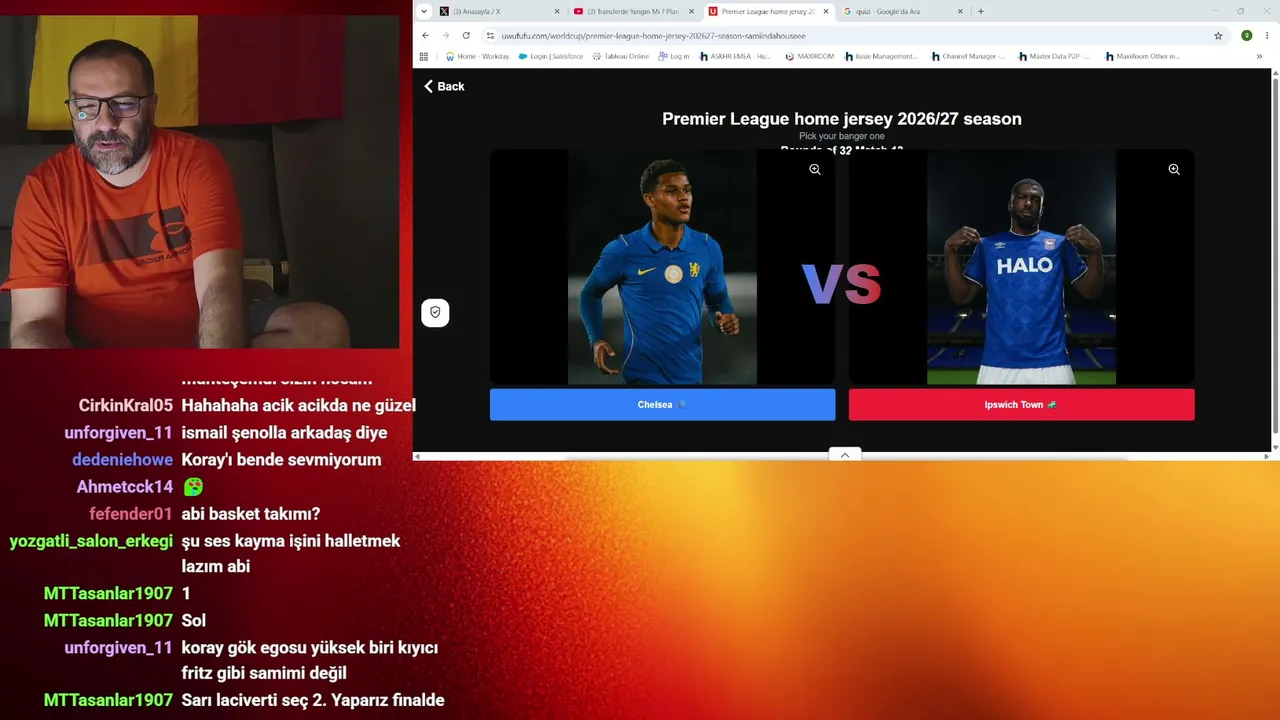Viewport: 1280px width, 720px height.
Task: Zoom into the Ipswich Town jersey image
Action: pyautogui.click(x=1174, y=170)
